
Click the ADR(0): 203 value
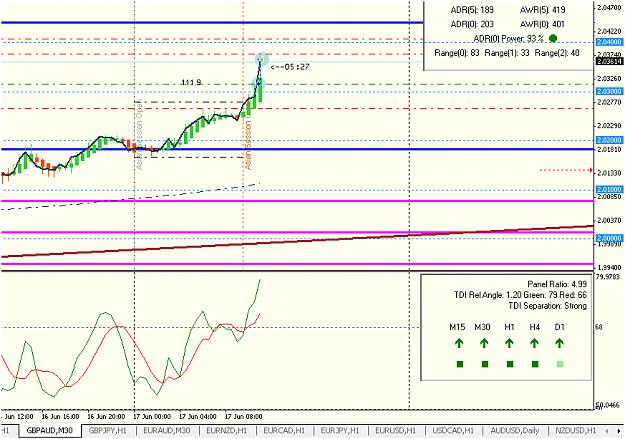472,24
